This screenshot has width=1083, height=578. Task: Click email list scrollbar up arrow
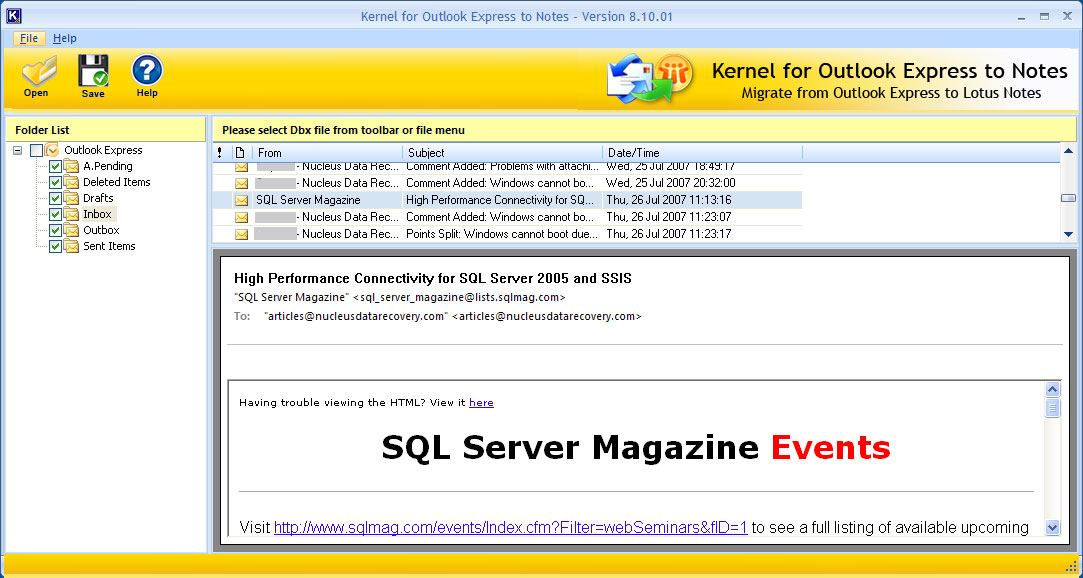(1068, 151)
